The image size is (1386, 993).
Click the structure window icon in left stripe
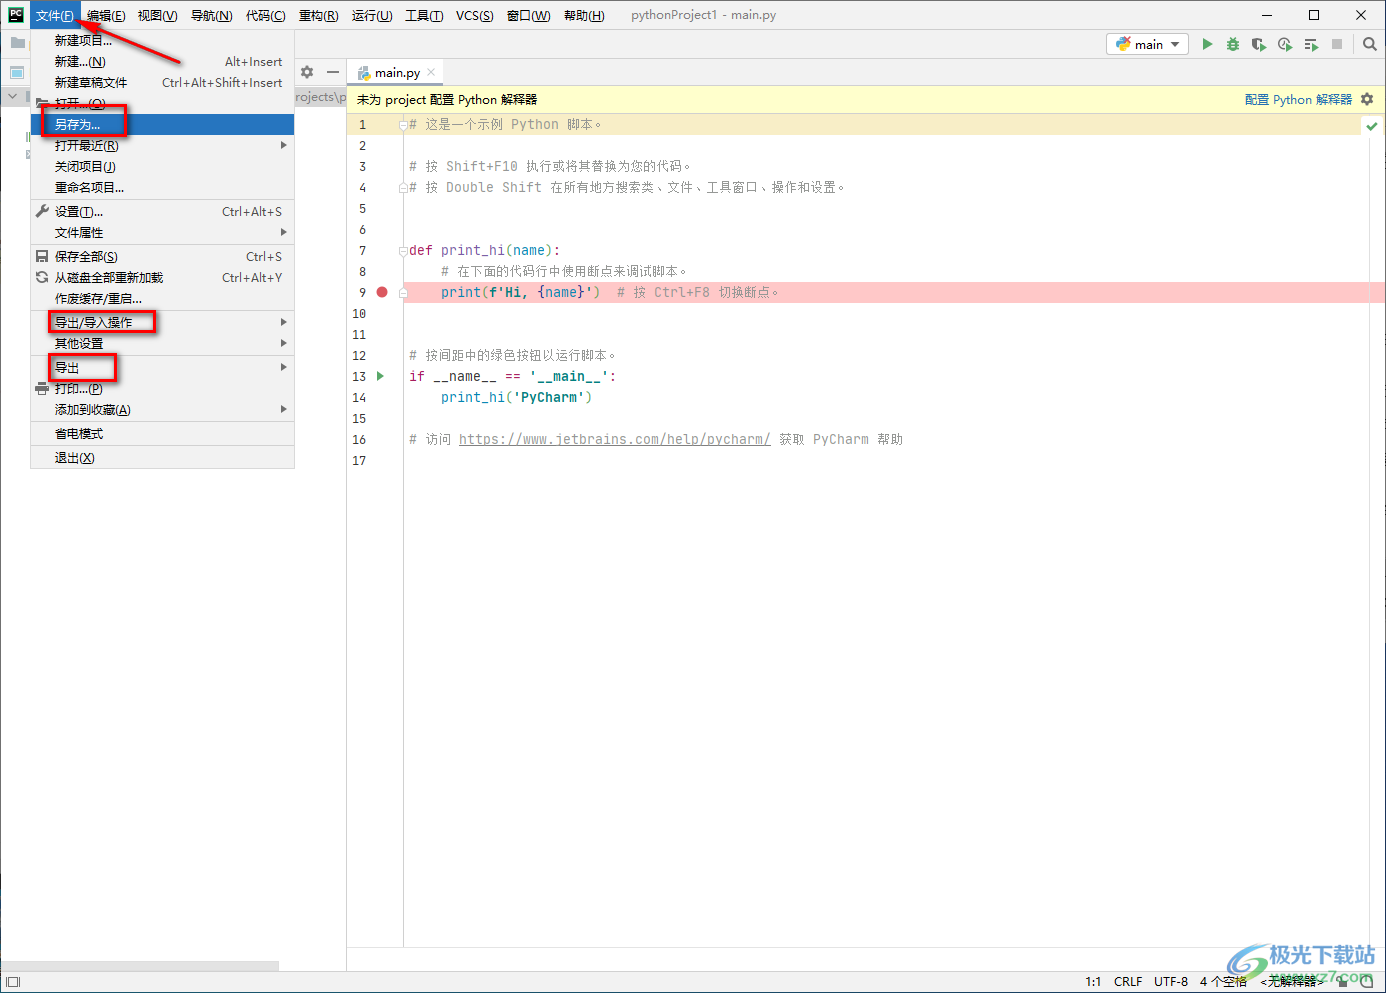17,72
